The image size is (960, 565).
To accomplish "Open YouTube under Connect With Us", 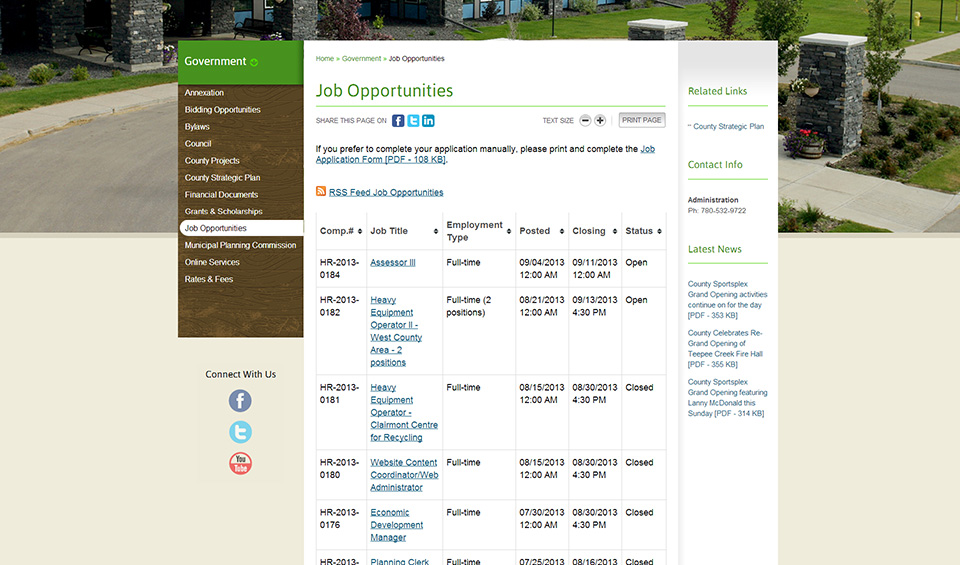I will 240,463.
